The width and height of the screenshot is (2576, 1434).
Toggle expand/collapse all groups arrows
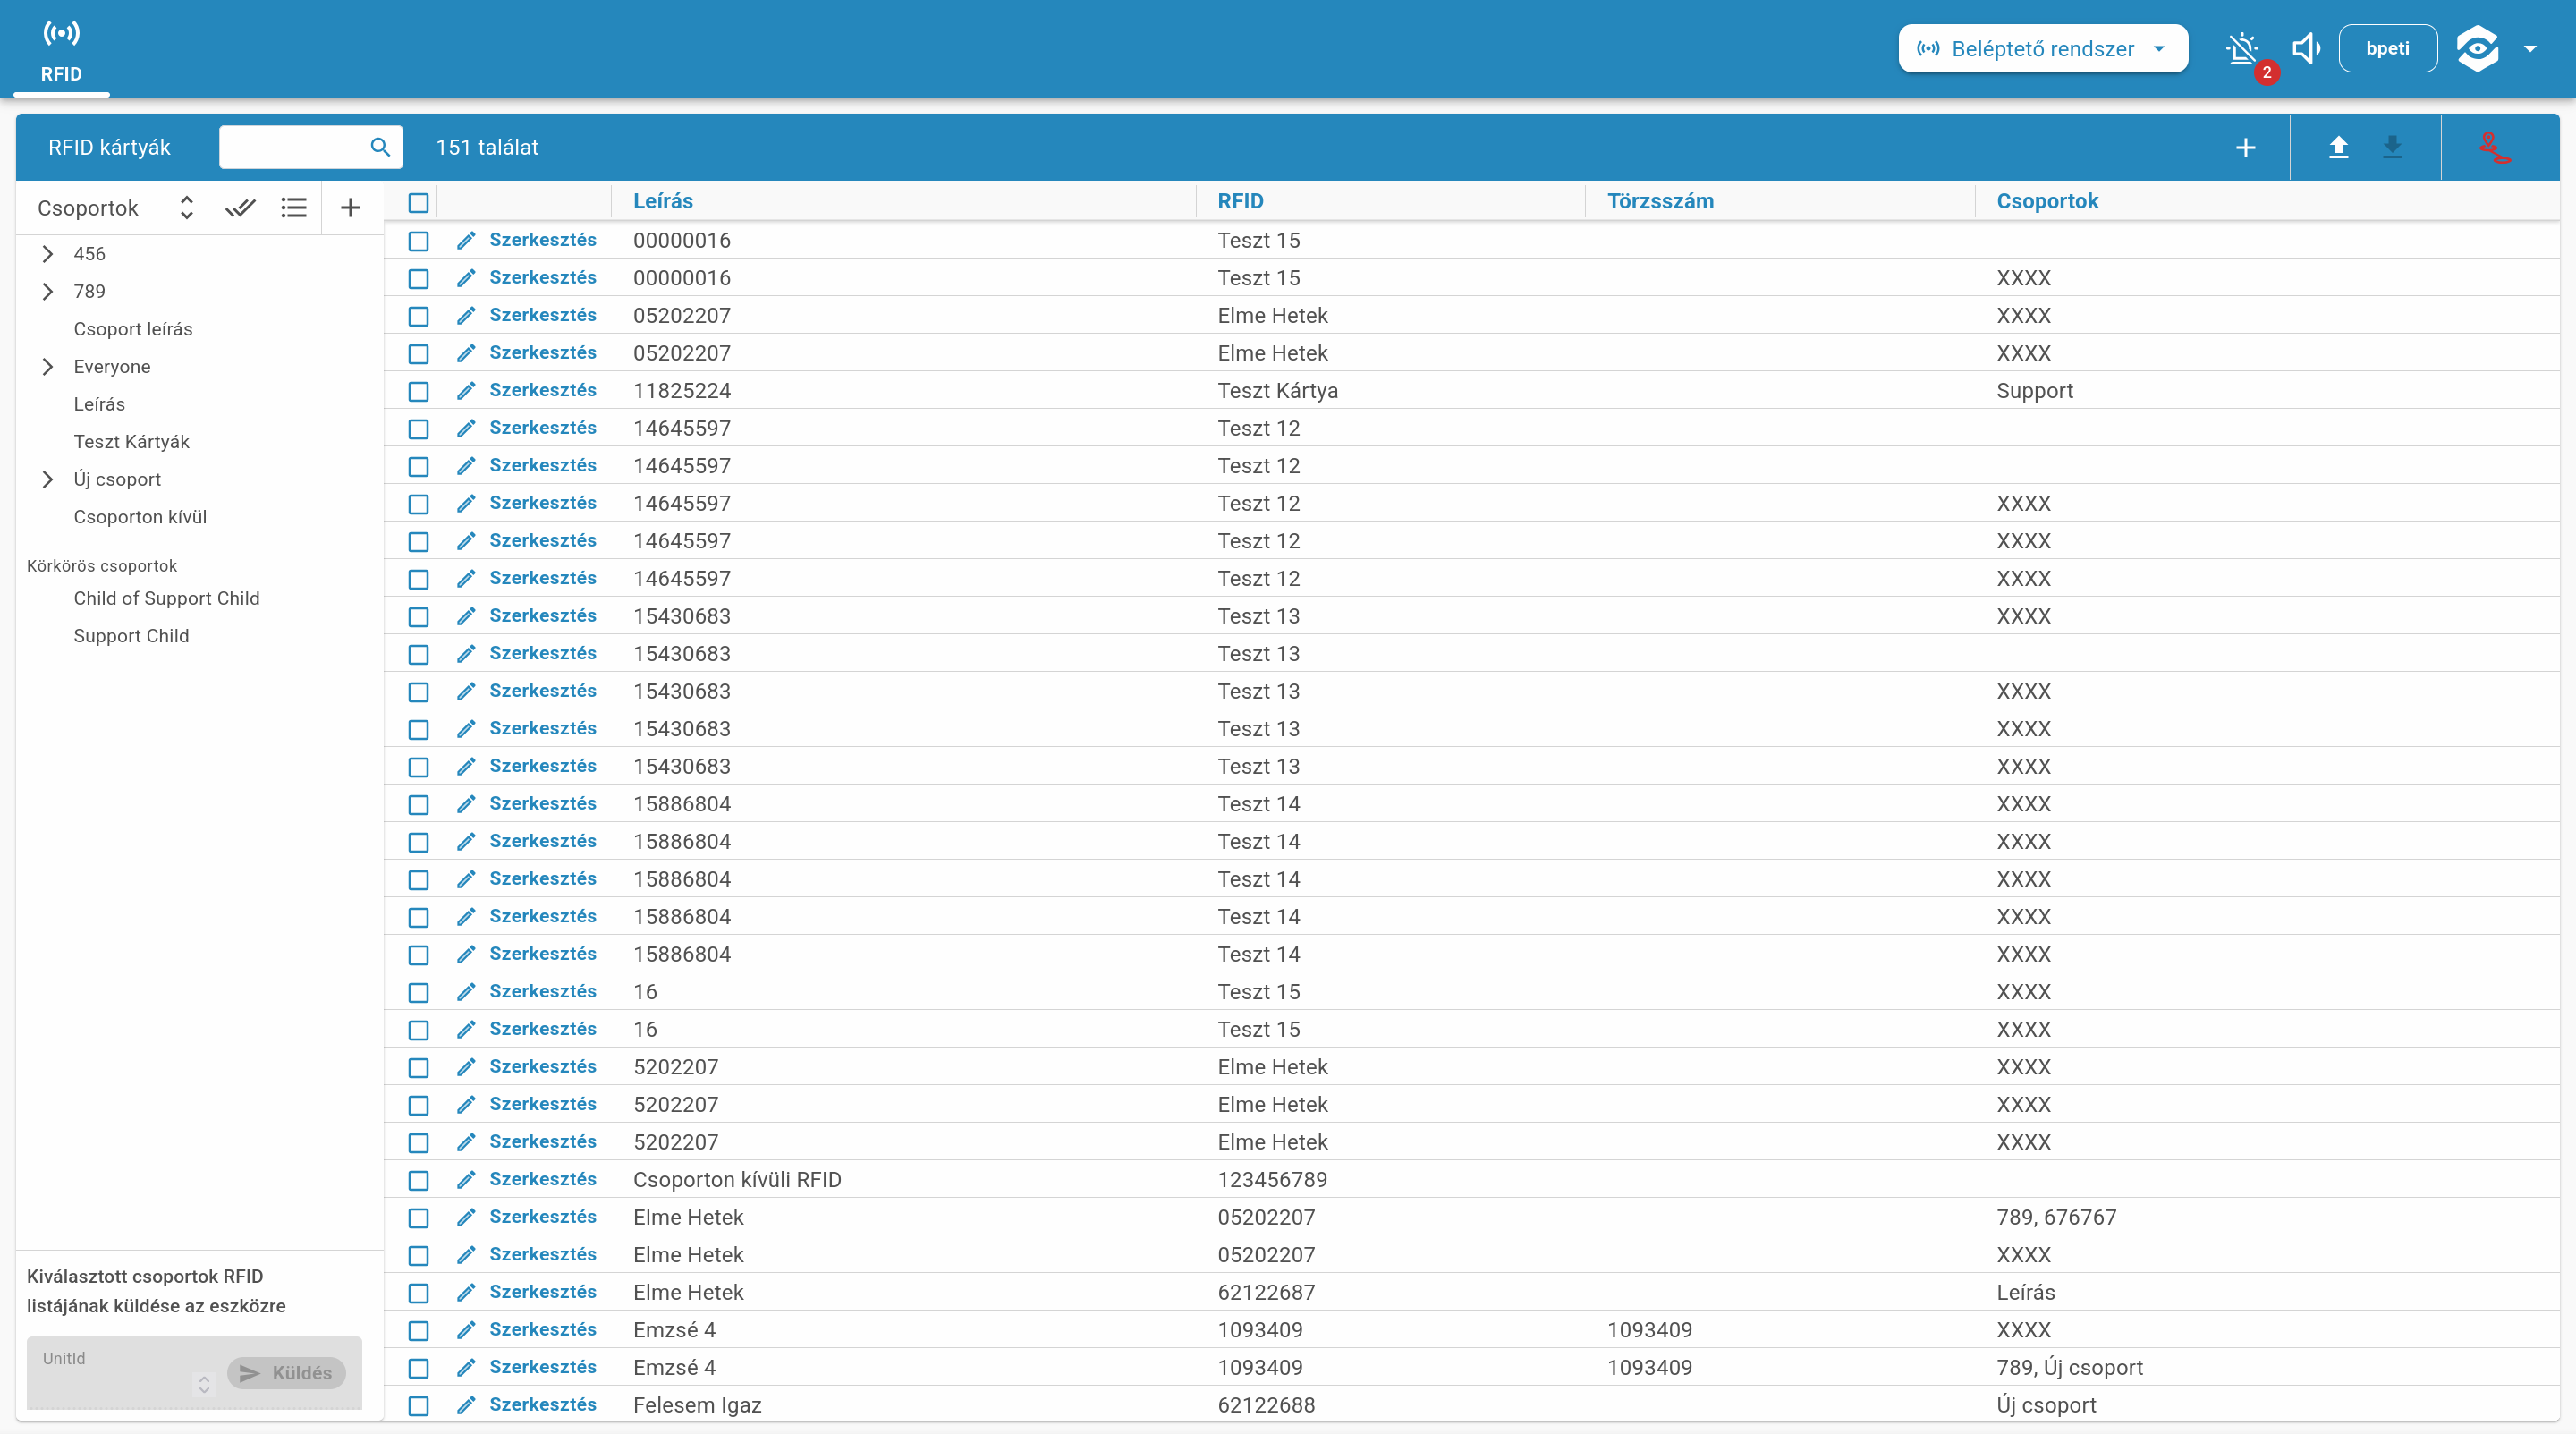(x=186, y=208)
